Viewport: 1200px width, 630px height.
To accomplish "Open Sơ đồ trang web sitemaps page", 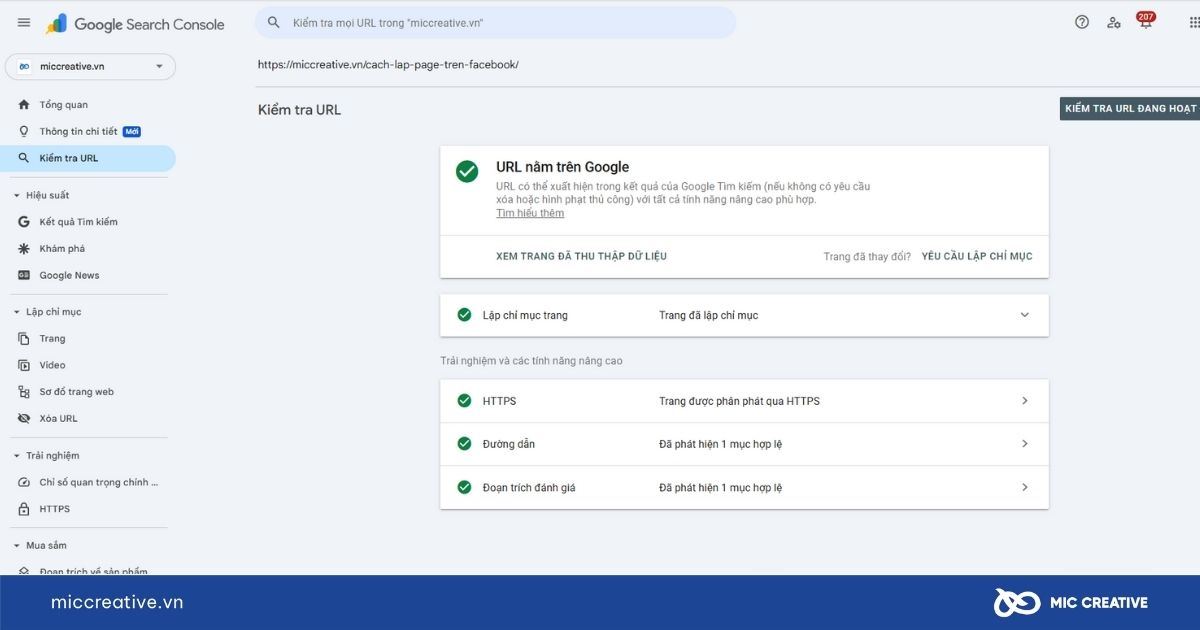I will point(76,392).
